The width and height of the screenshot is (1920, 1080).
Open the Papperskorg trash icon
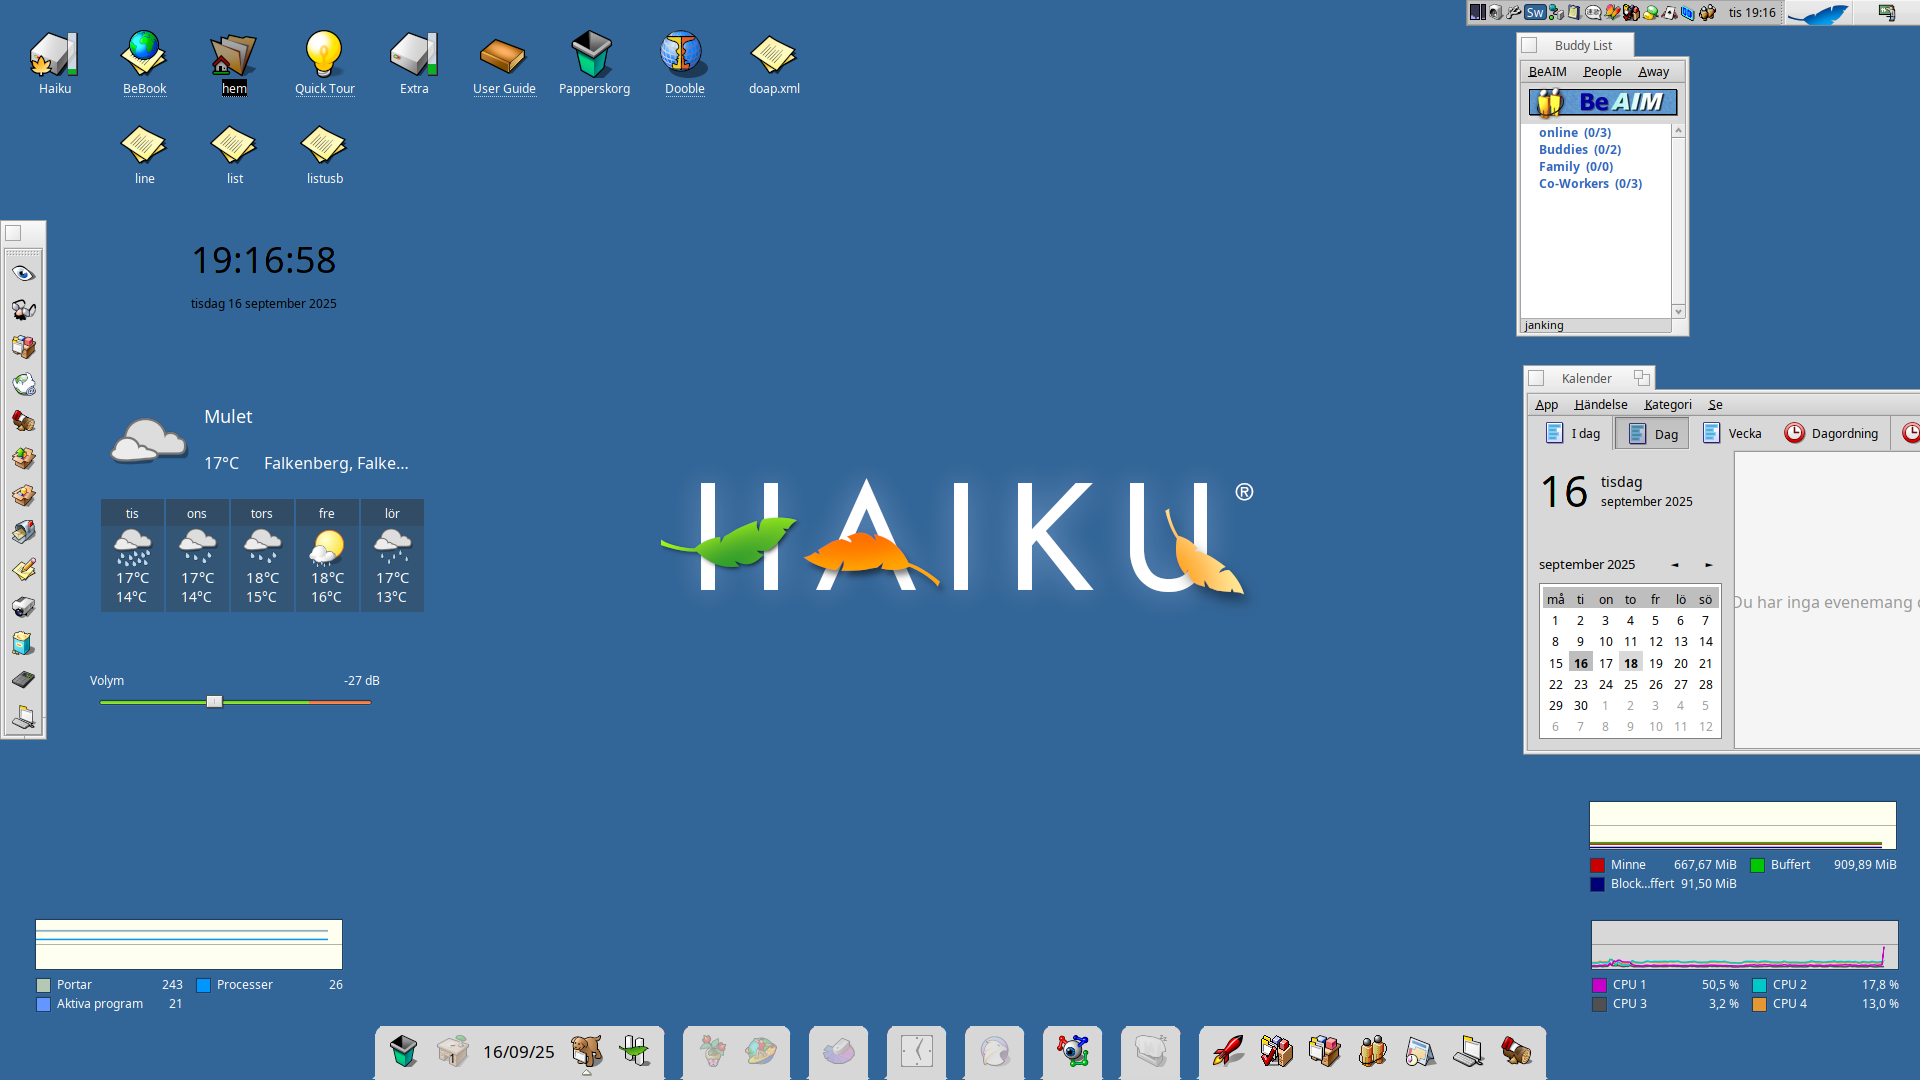click(x=593, y=55)
